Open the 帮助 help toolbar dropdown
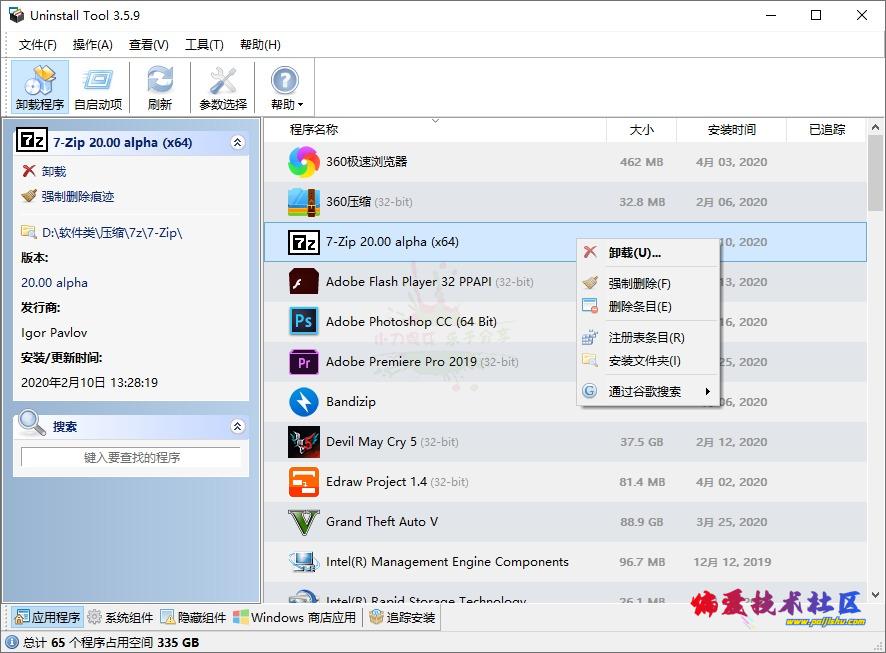Image resolution: width=886 pixels, height=653 pixels. [x=286, y=88]
